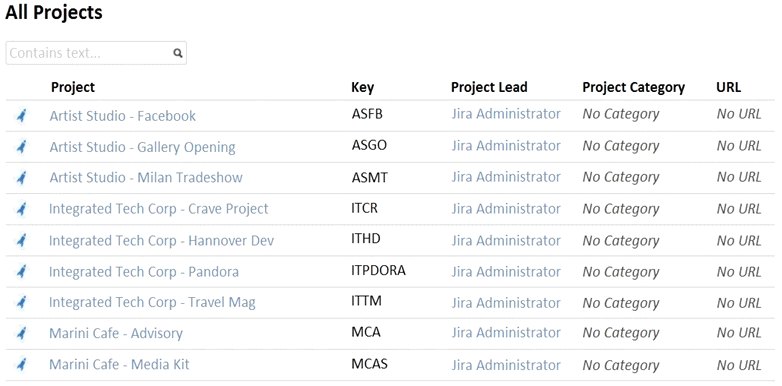Open the Marini Cafe - Media Kit link
Viewport: 782px width, 386px height.
(119, 365)
